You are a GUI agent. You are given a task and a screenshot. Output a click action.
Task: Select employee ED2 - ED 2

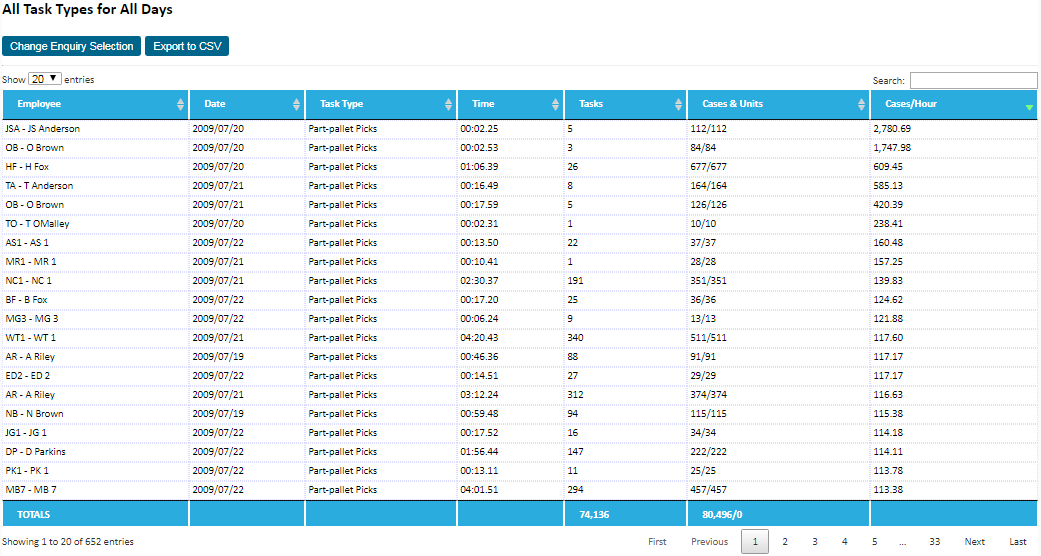click(28, 376)
